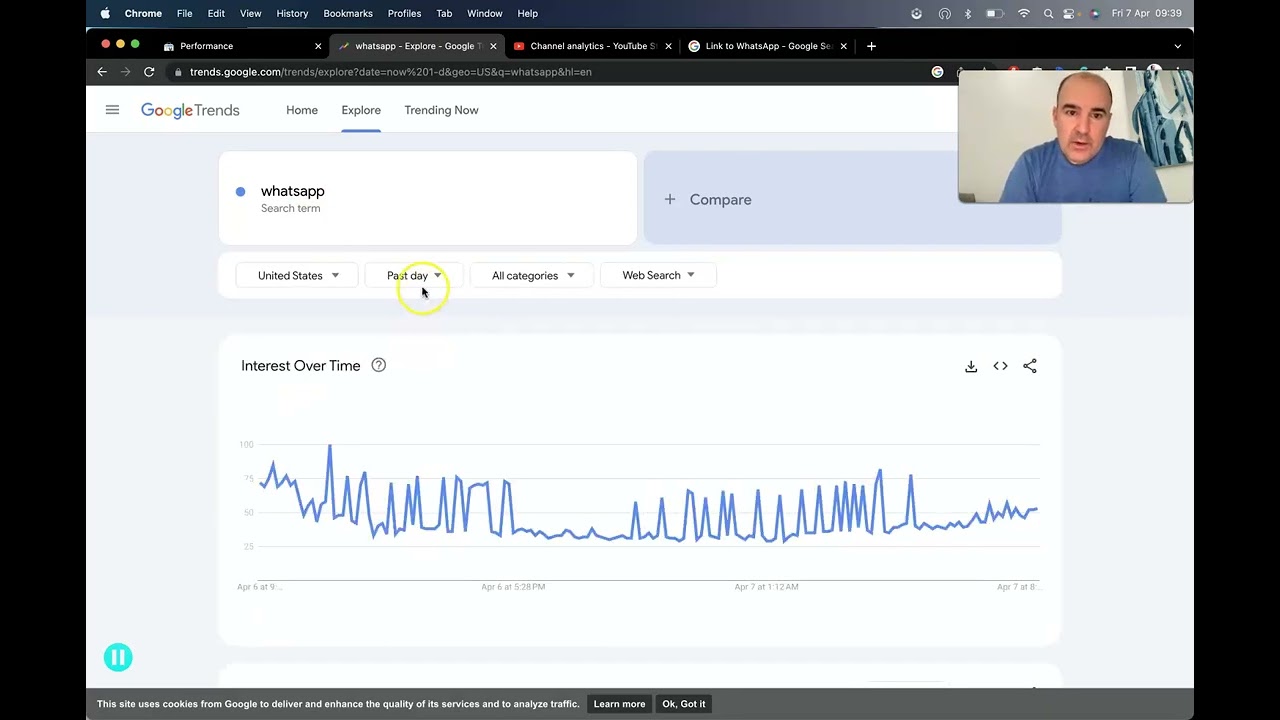Open the Window menu
The height and width of the screenshot is (720, 1280).
point(485,13)
